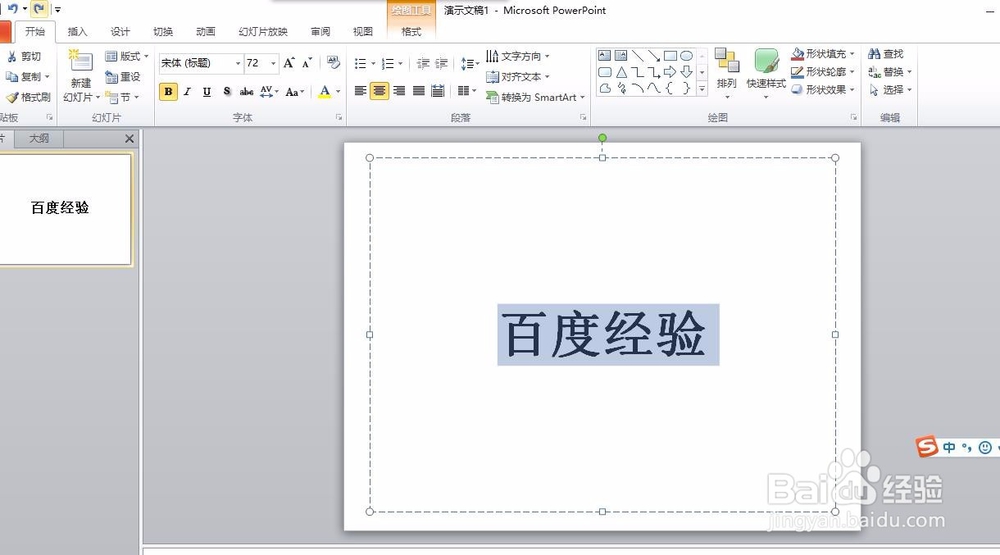Select the triangle shape in gallery
Screen dimensions: 1000x555
pos(621,72)
